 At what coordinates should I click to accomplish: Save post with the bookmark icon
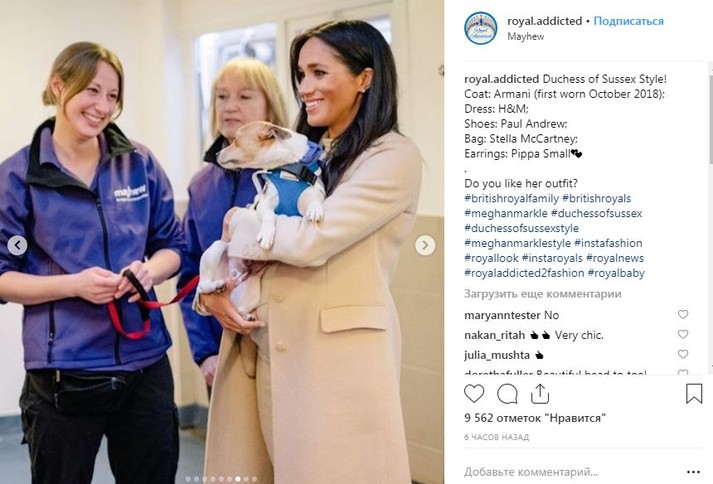click(x=694, y=393)
